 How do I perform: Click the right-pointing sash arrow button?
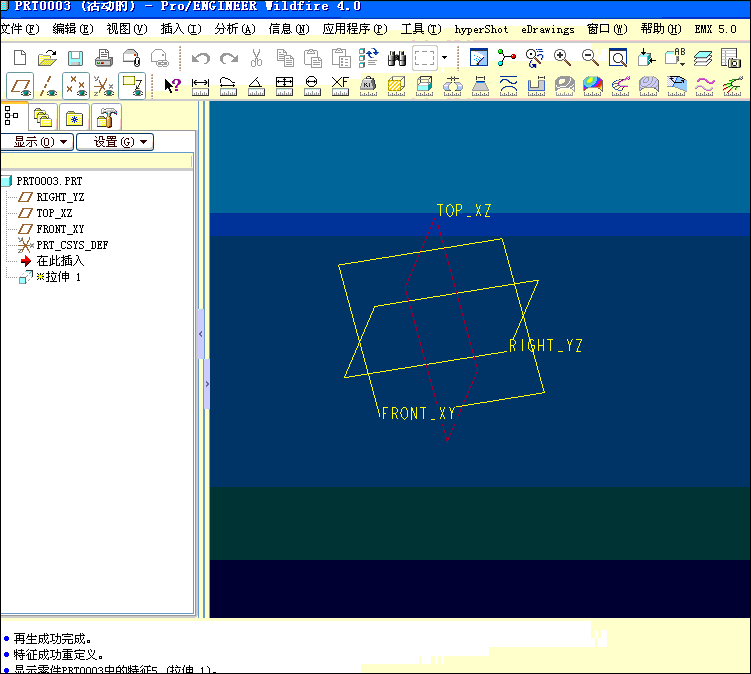pyautogui.click(x=207, y=384)
